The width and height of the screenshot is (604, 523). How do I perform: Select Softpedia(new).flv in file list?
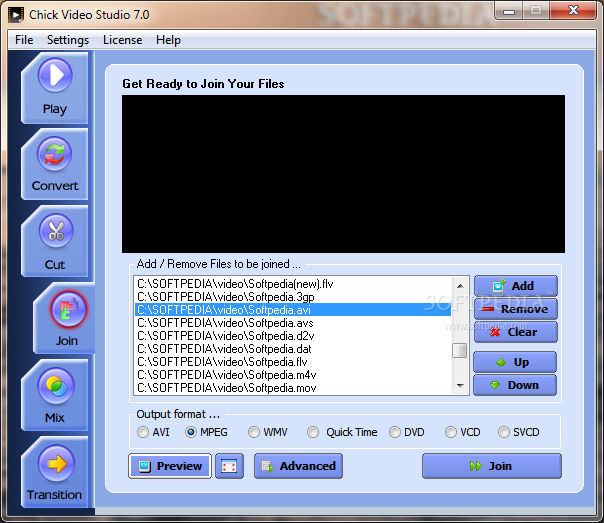tap(293, 284)
